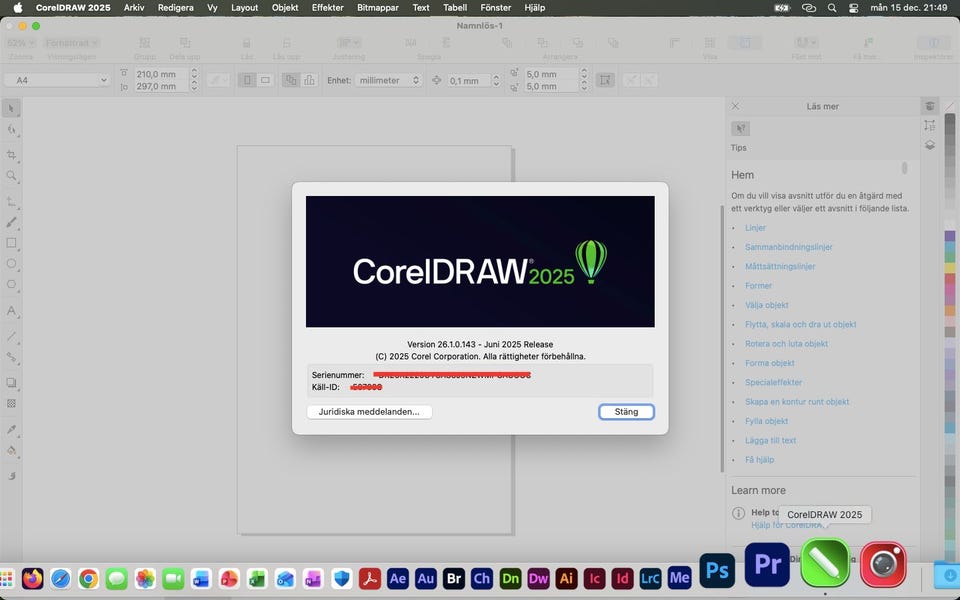Open Juridiska meddelanden from the About dialog
Image resolution: width=960 pixels, height=600 pixels.
pyautogui.click(x=369, y=412)
